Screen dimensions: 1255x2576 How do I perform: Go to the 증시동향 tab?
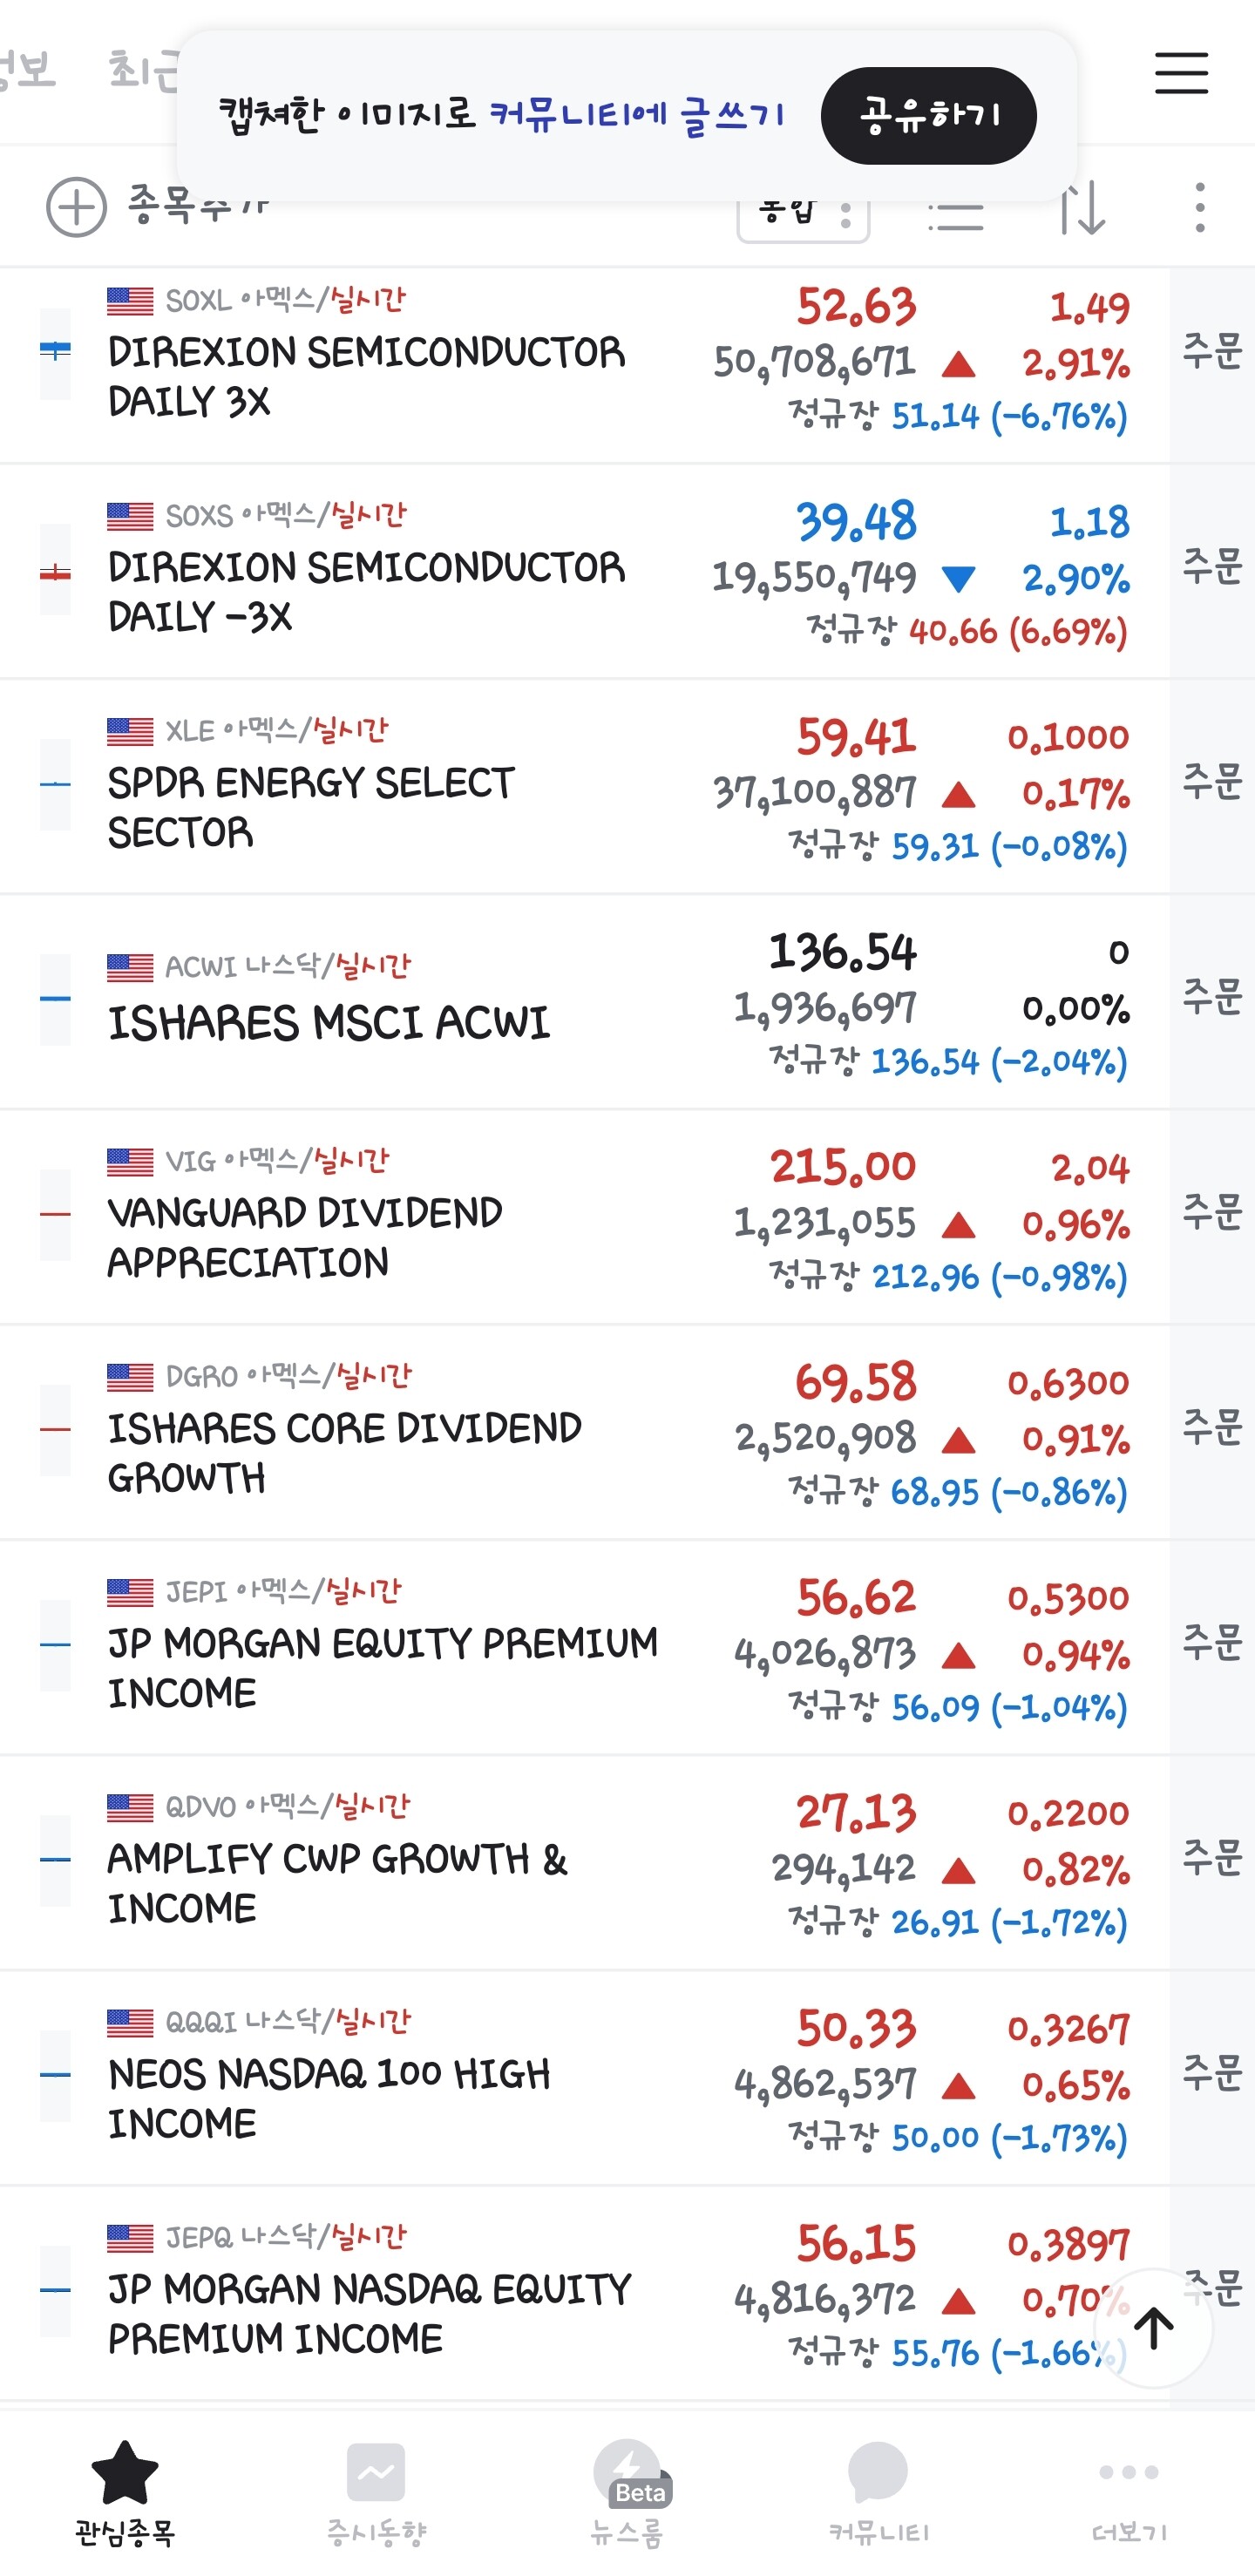(376, 2490)
